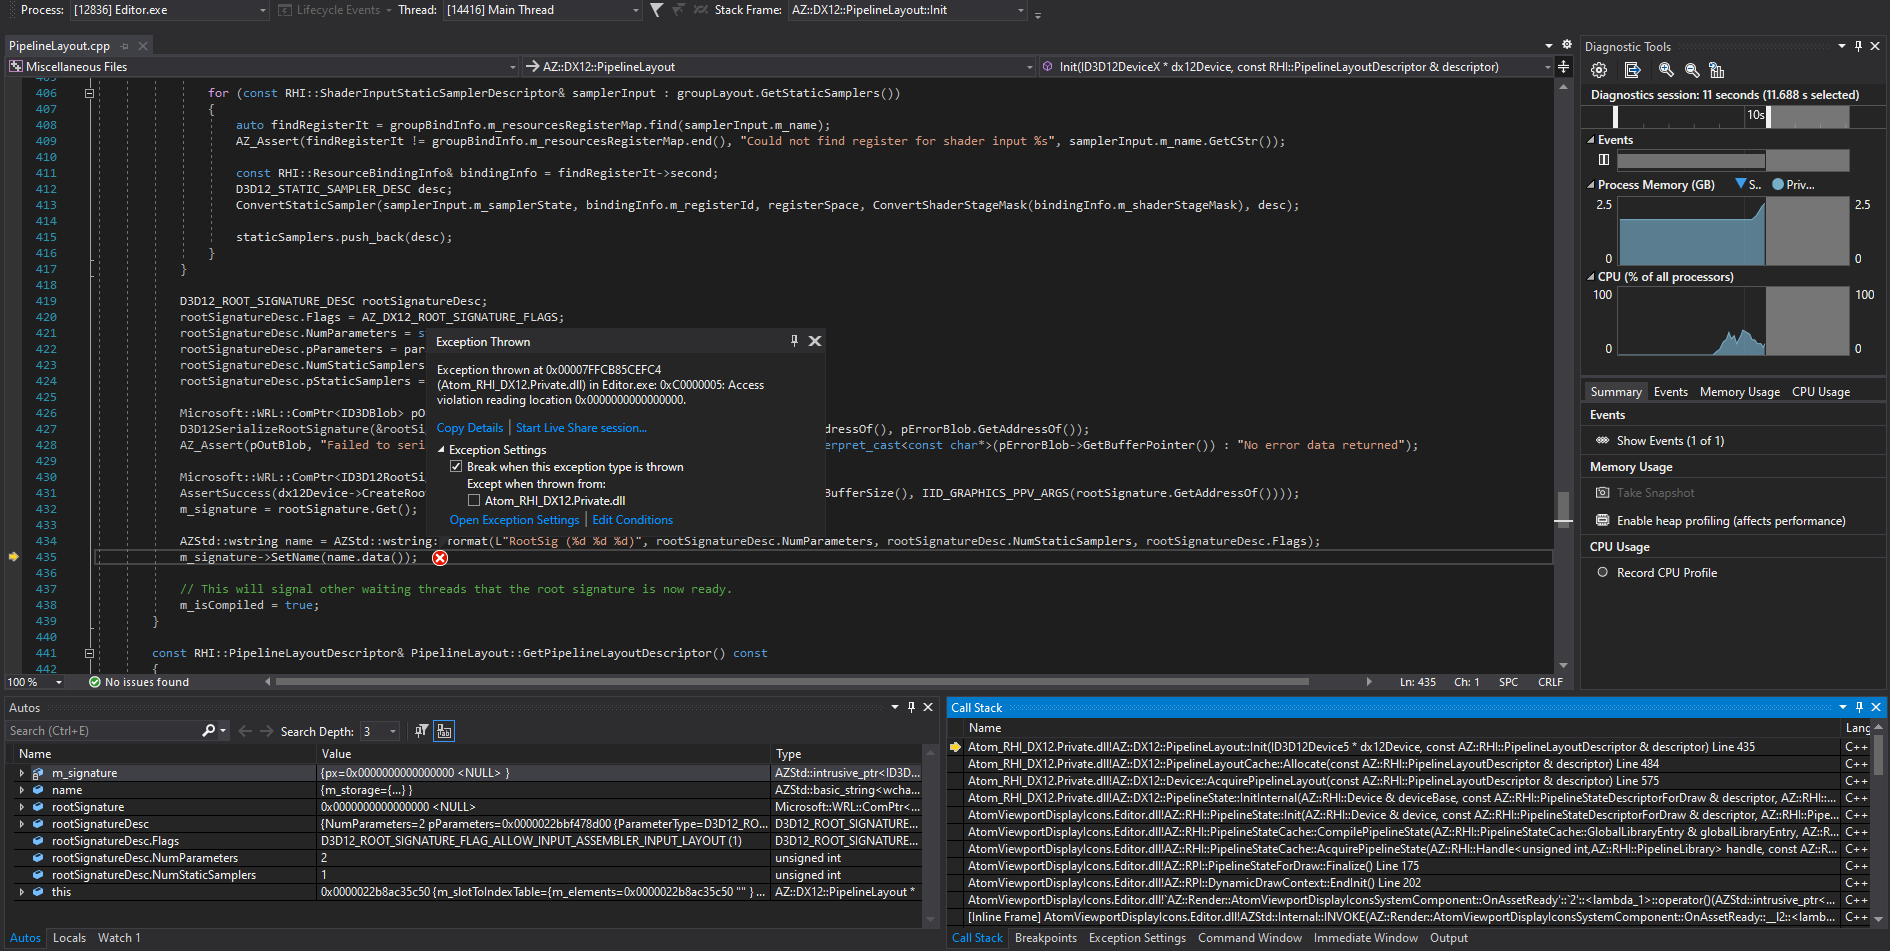
Task: Click the red exception error marker
Action: coord(440,558)
